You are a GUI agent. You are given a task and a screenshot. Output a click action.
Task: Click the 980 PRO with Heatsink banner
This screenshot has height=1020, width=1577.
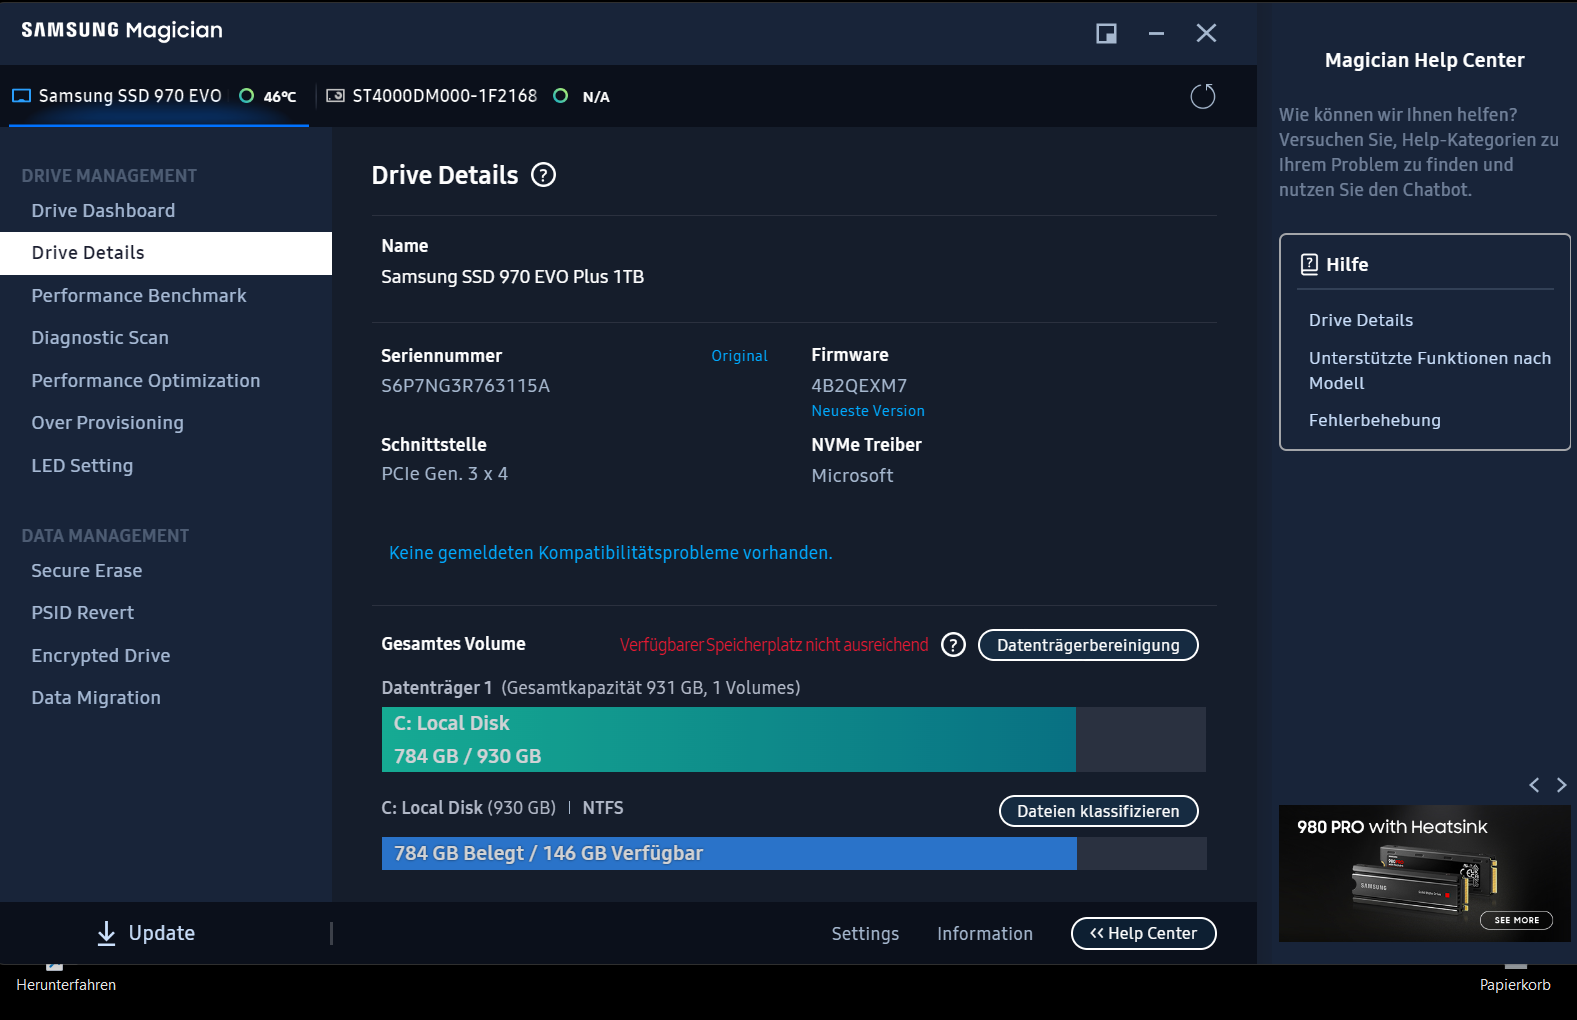pos(1424,873)
